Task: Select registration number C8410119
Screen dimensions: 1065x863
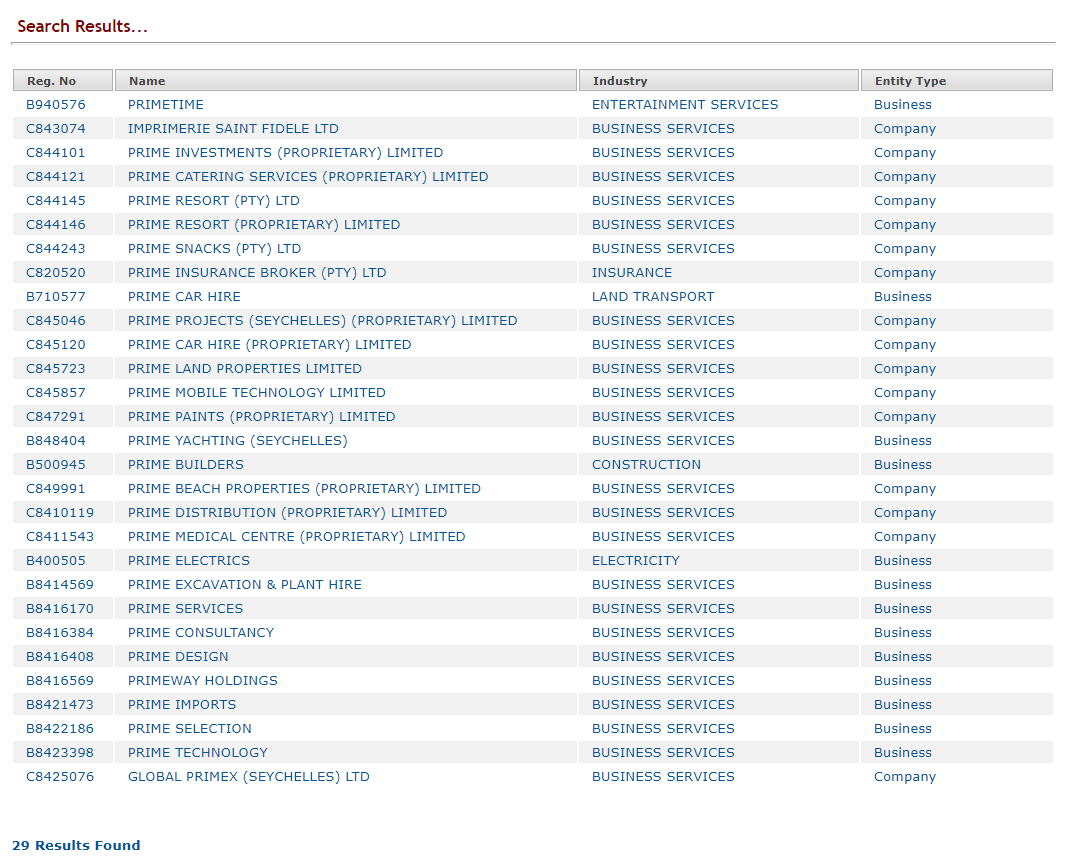Action: (60, 513)
